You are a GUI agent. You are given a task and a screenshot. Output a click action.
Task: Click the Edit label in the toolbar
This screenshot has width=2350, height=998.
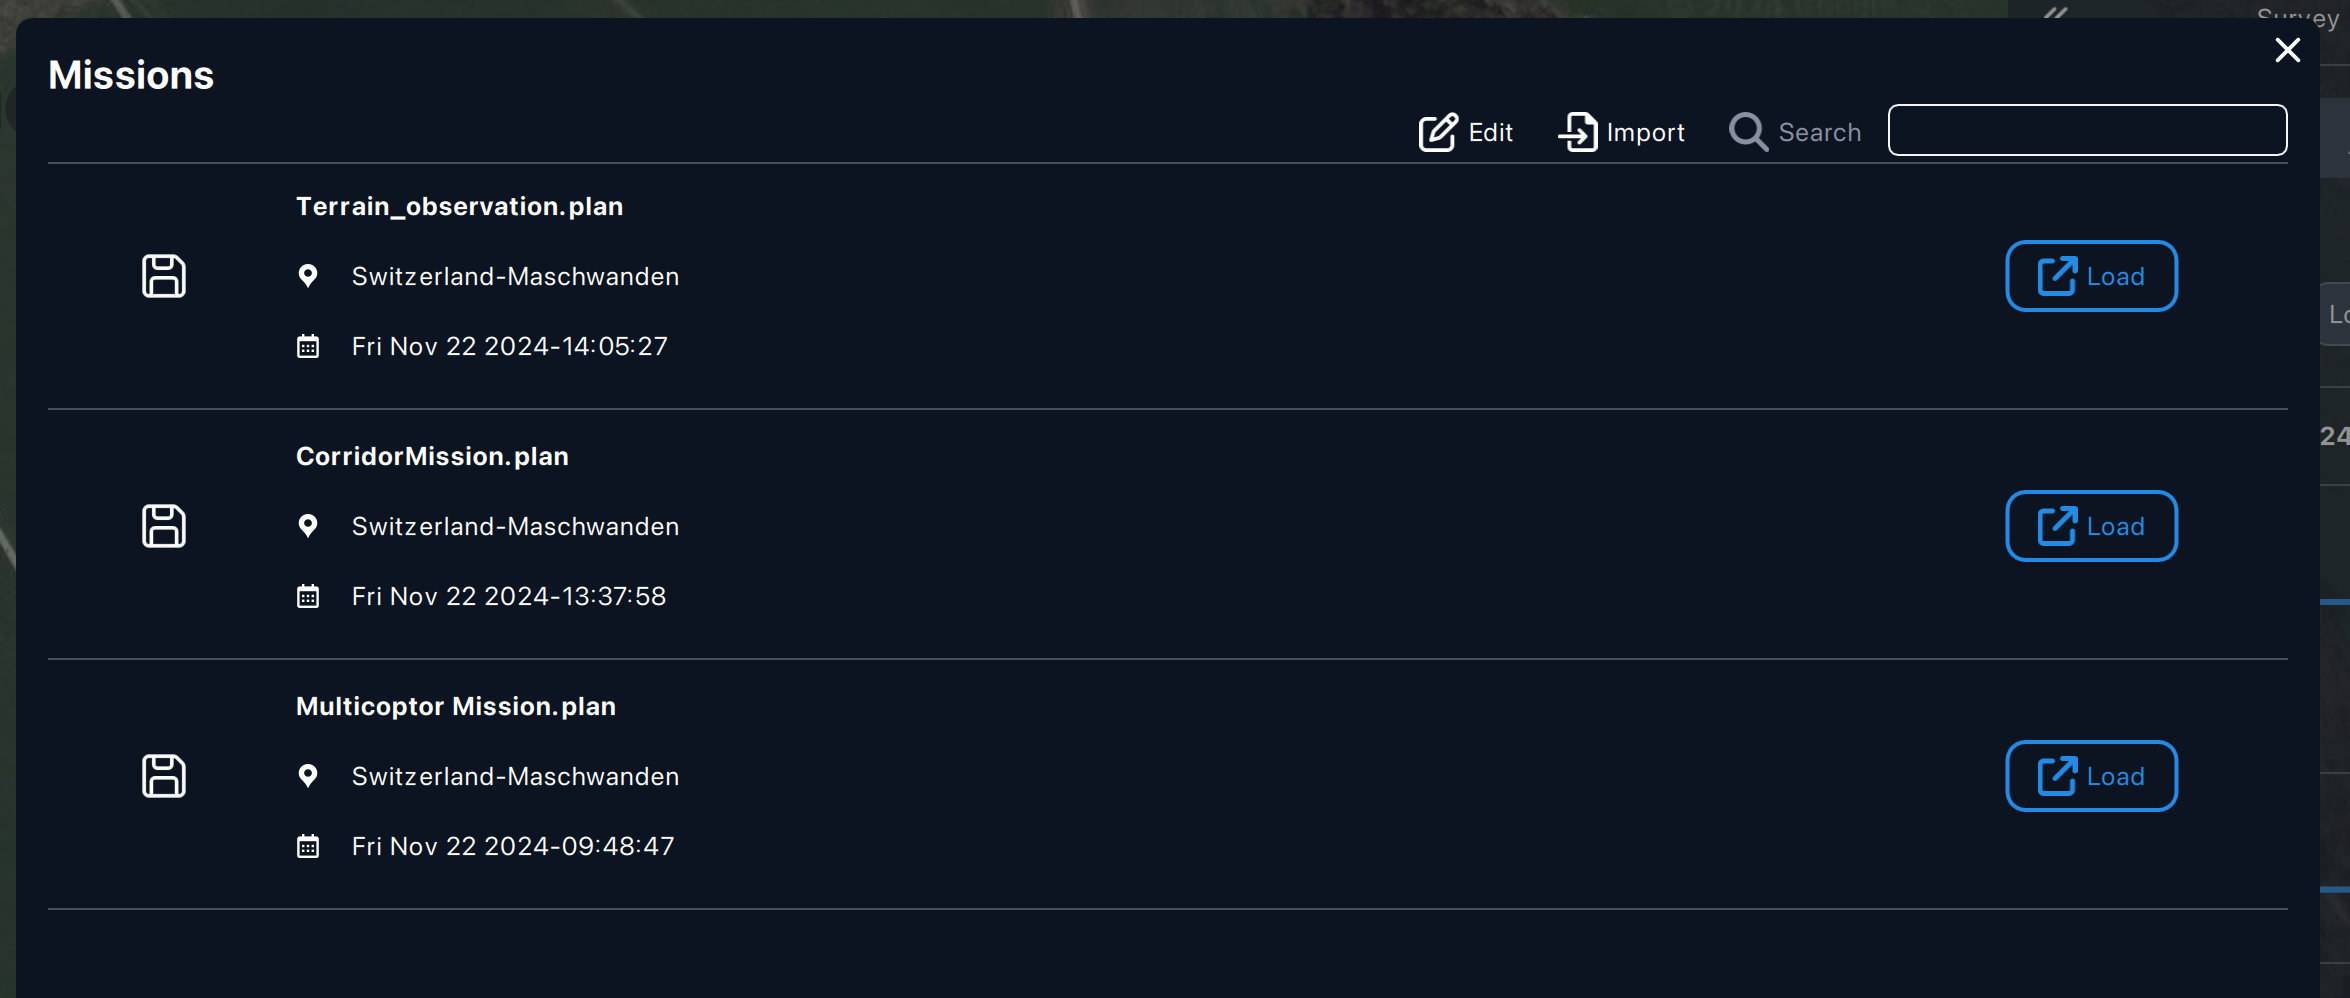(1490, 132)
